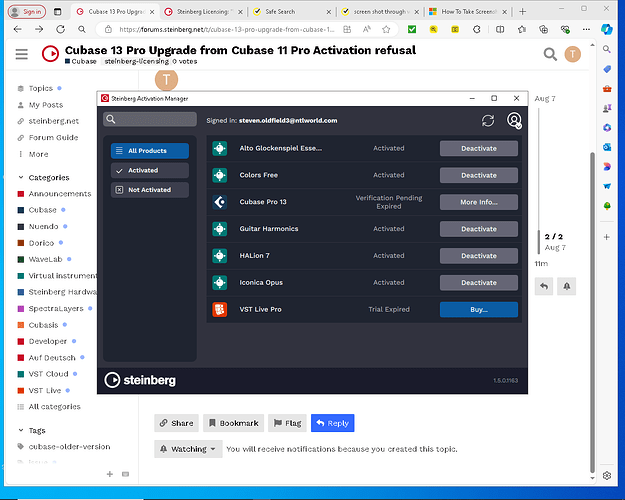Image resolution: width=625 pixels, height=500 pixels.
Task: Click More Info for Cubase Pro 13
Action: 479,202
